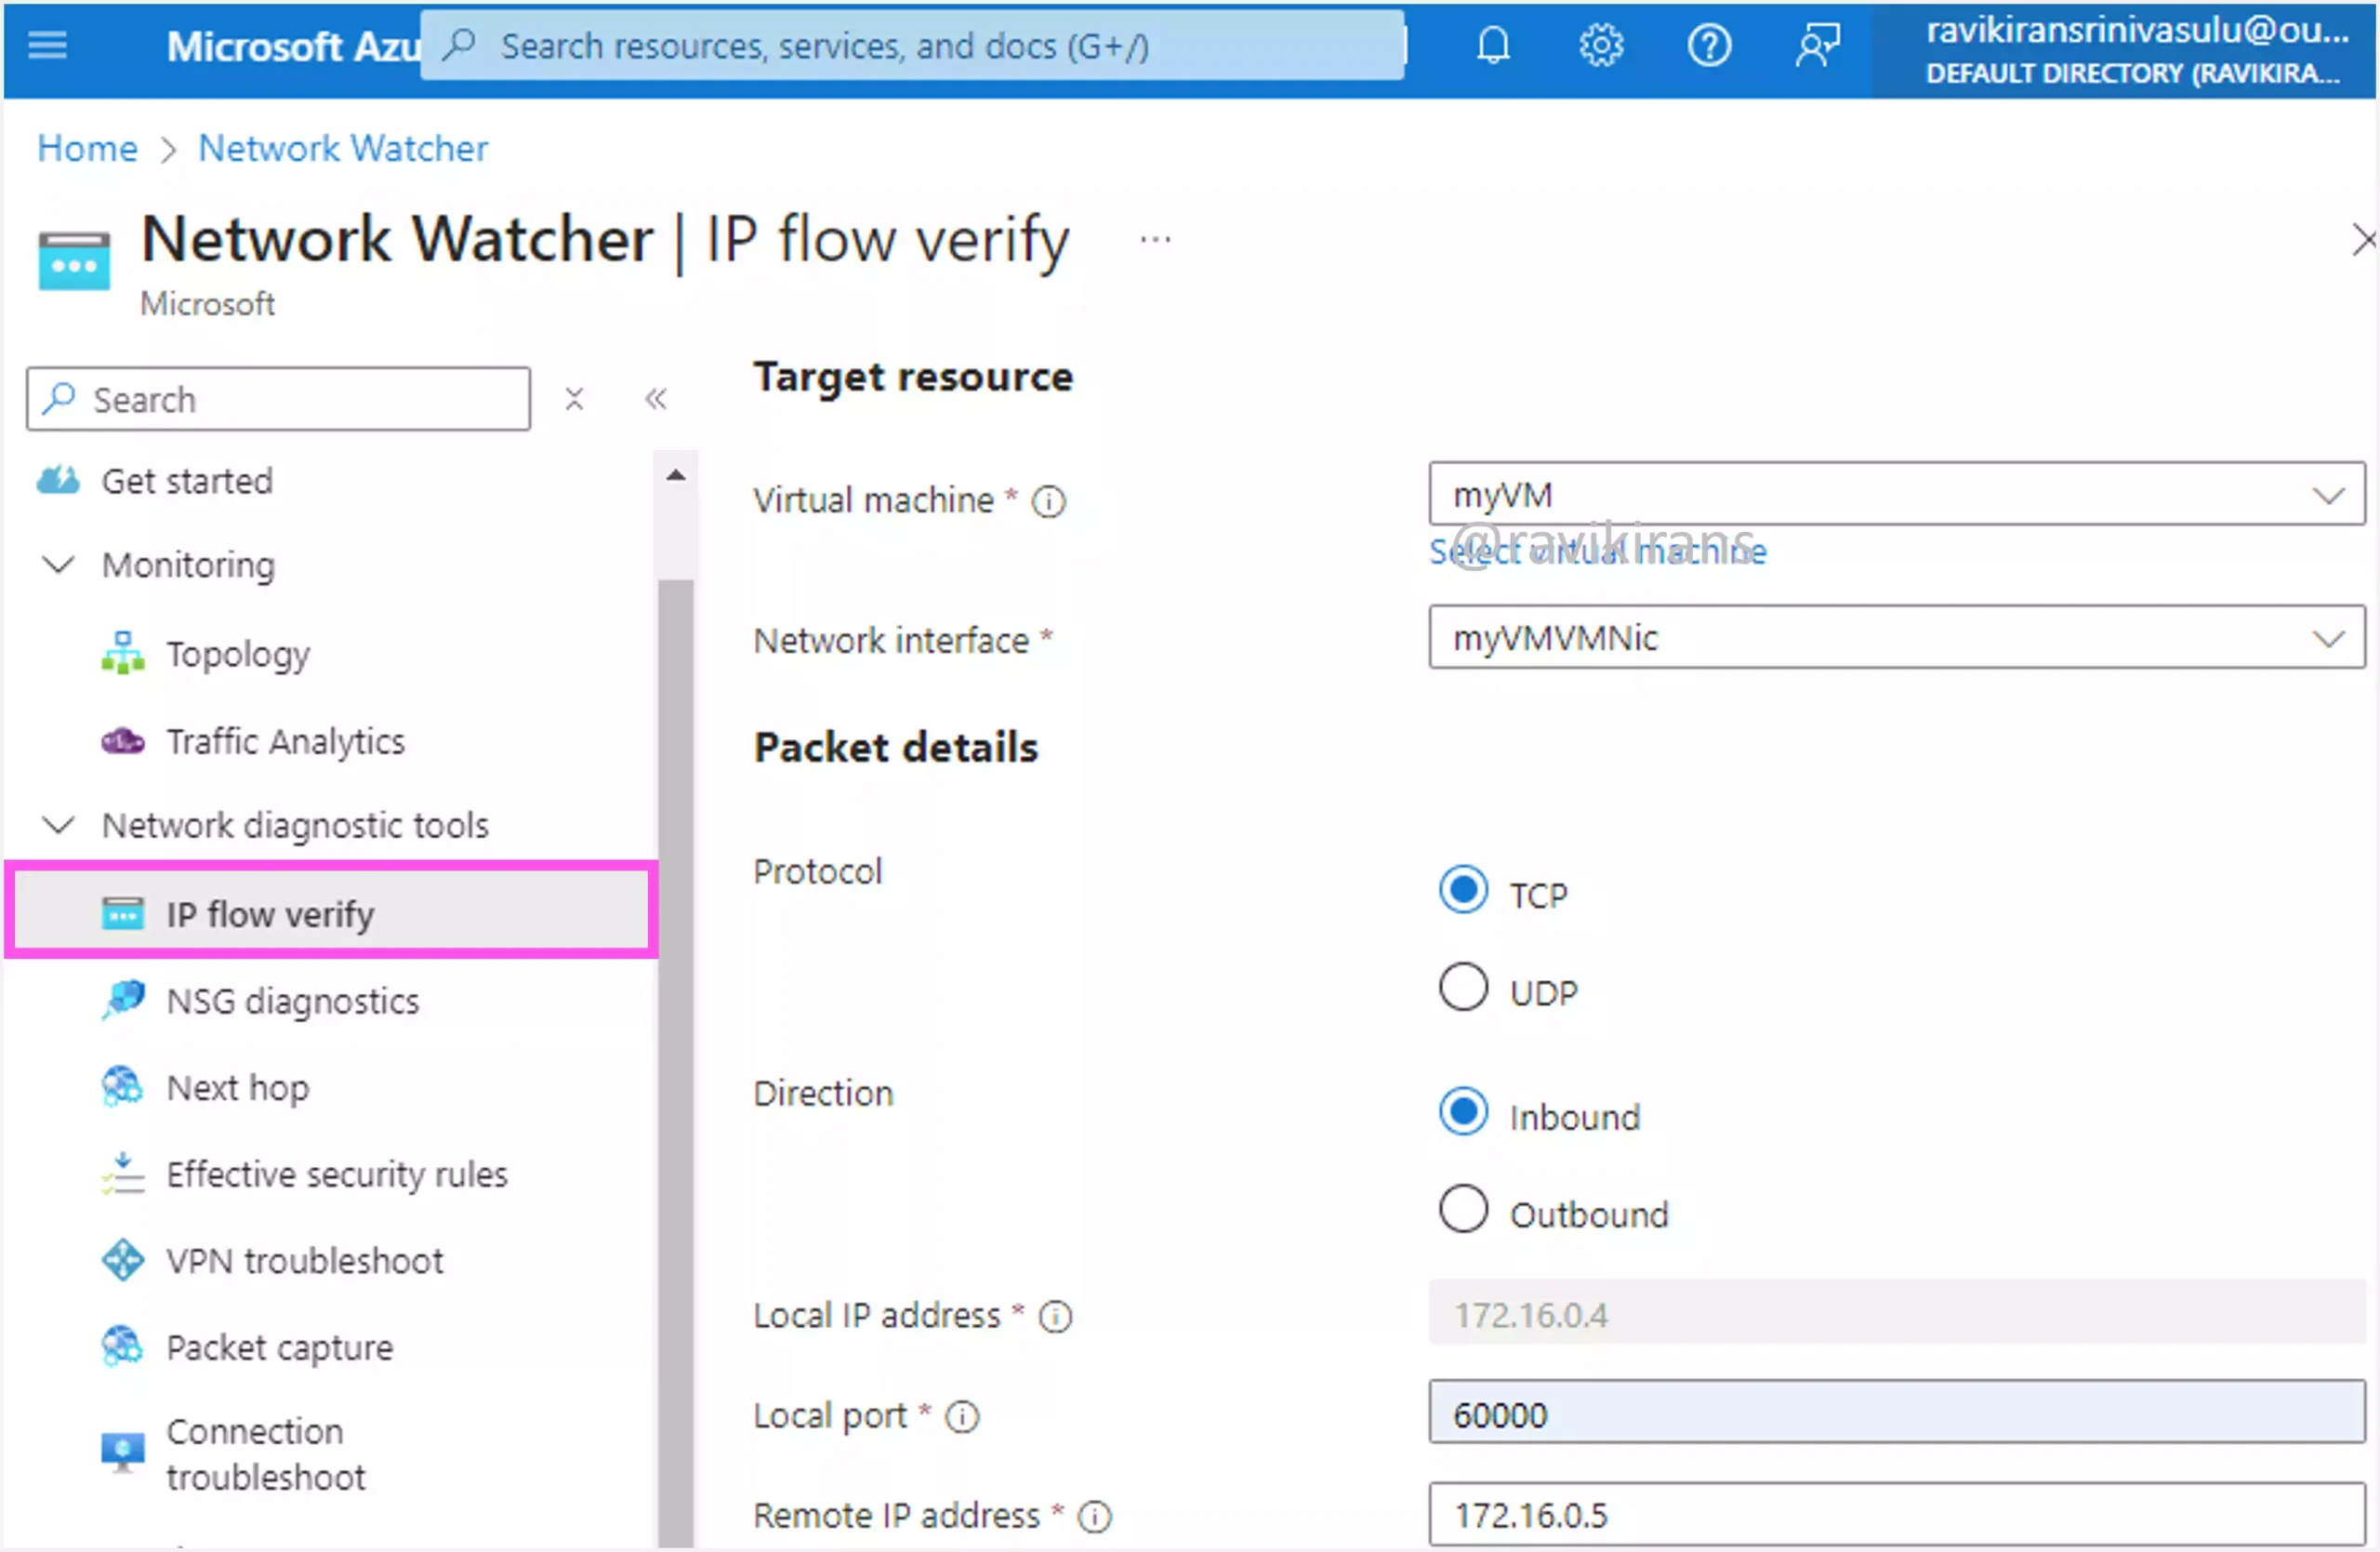Open NSG diagnostics menu item
This screenshot has height=1552, width=2380.
click(x=293, y=1001)
